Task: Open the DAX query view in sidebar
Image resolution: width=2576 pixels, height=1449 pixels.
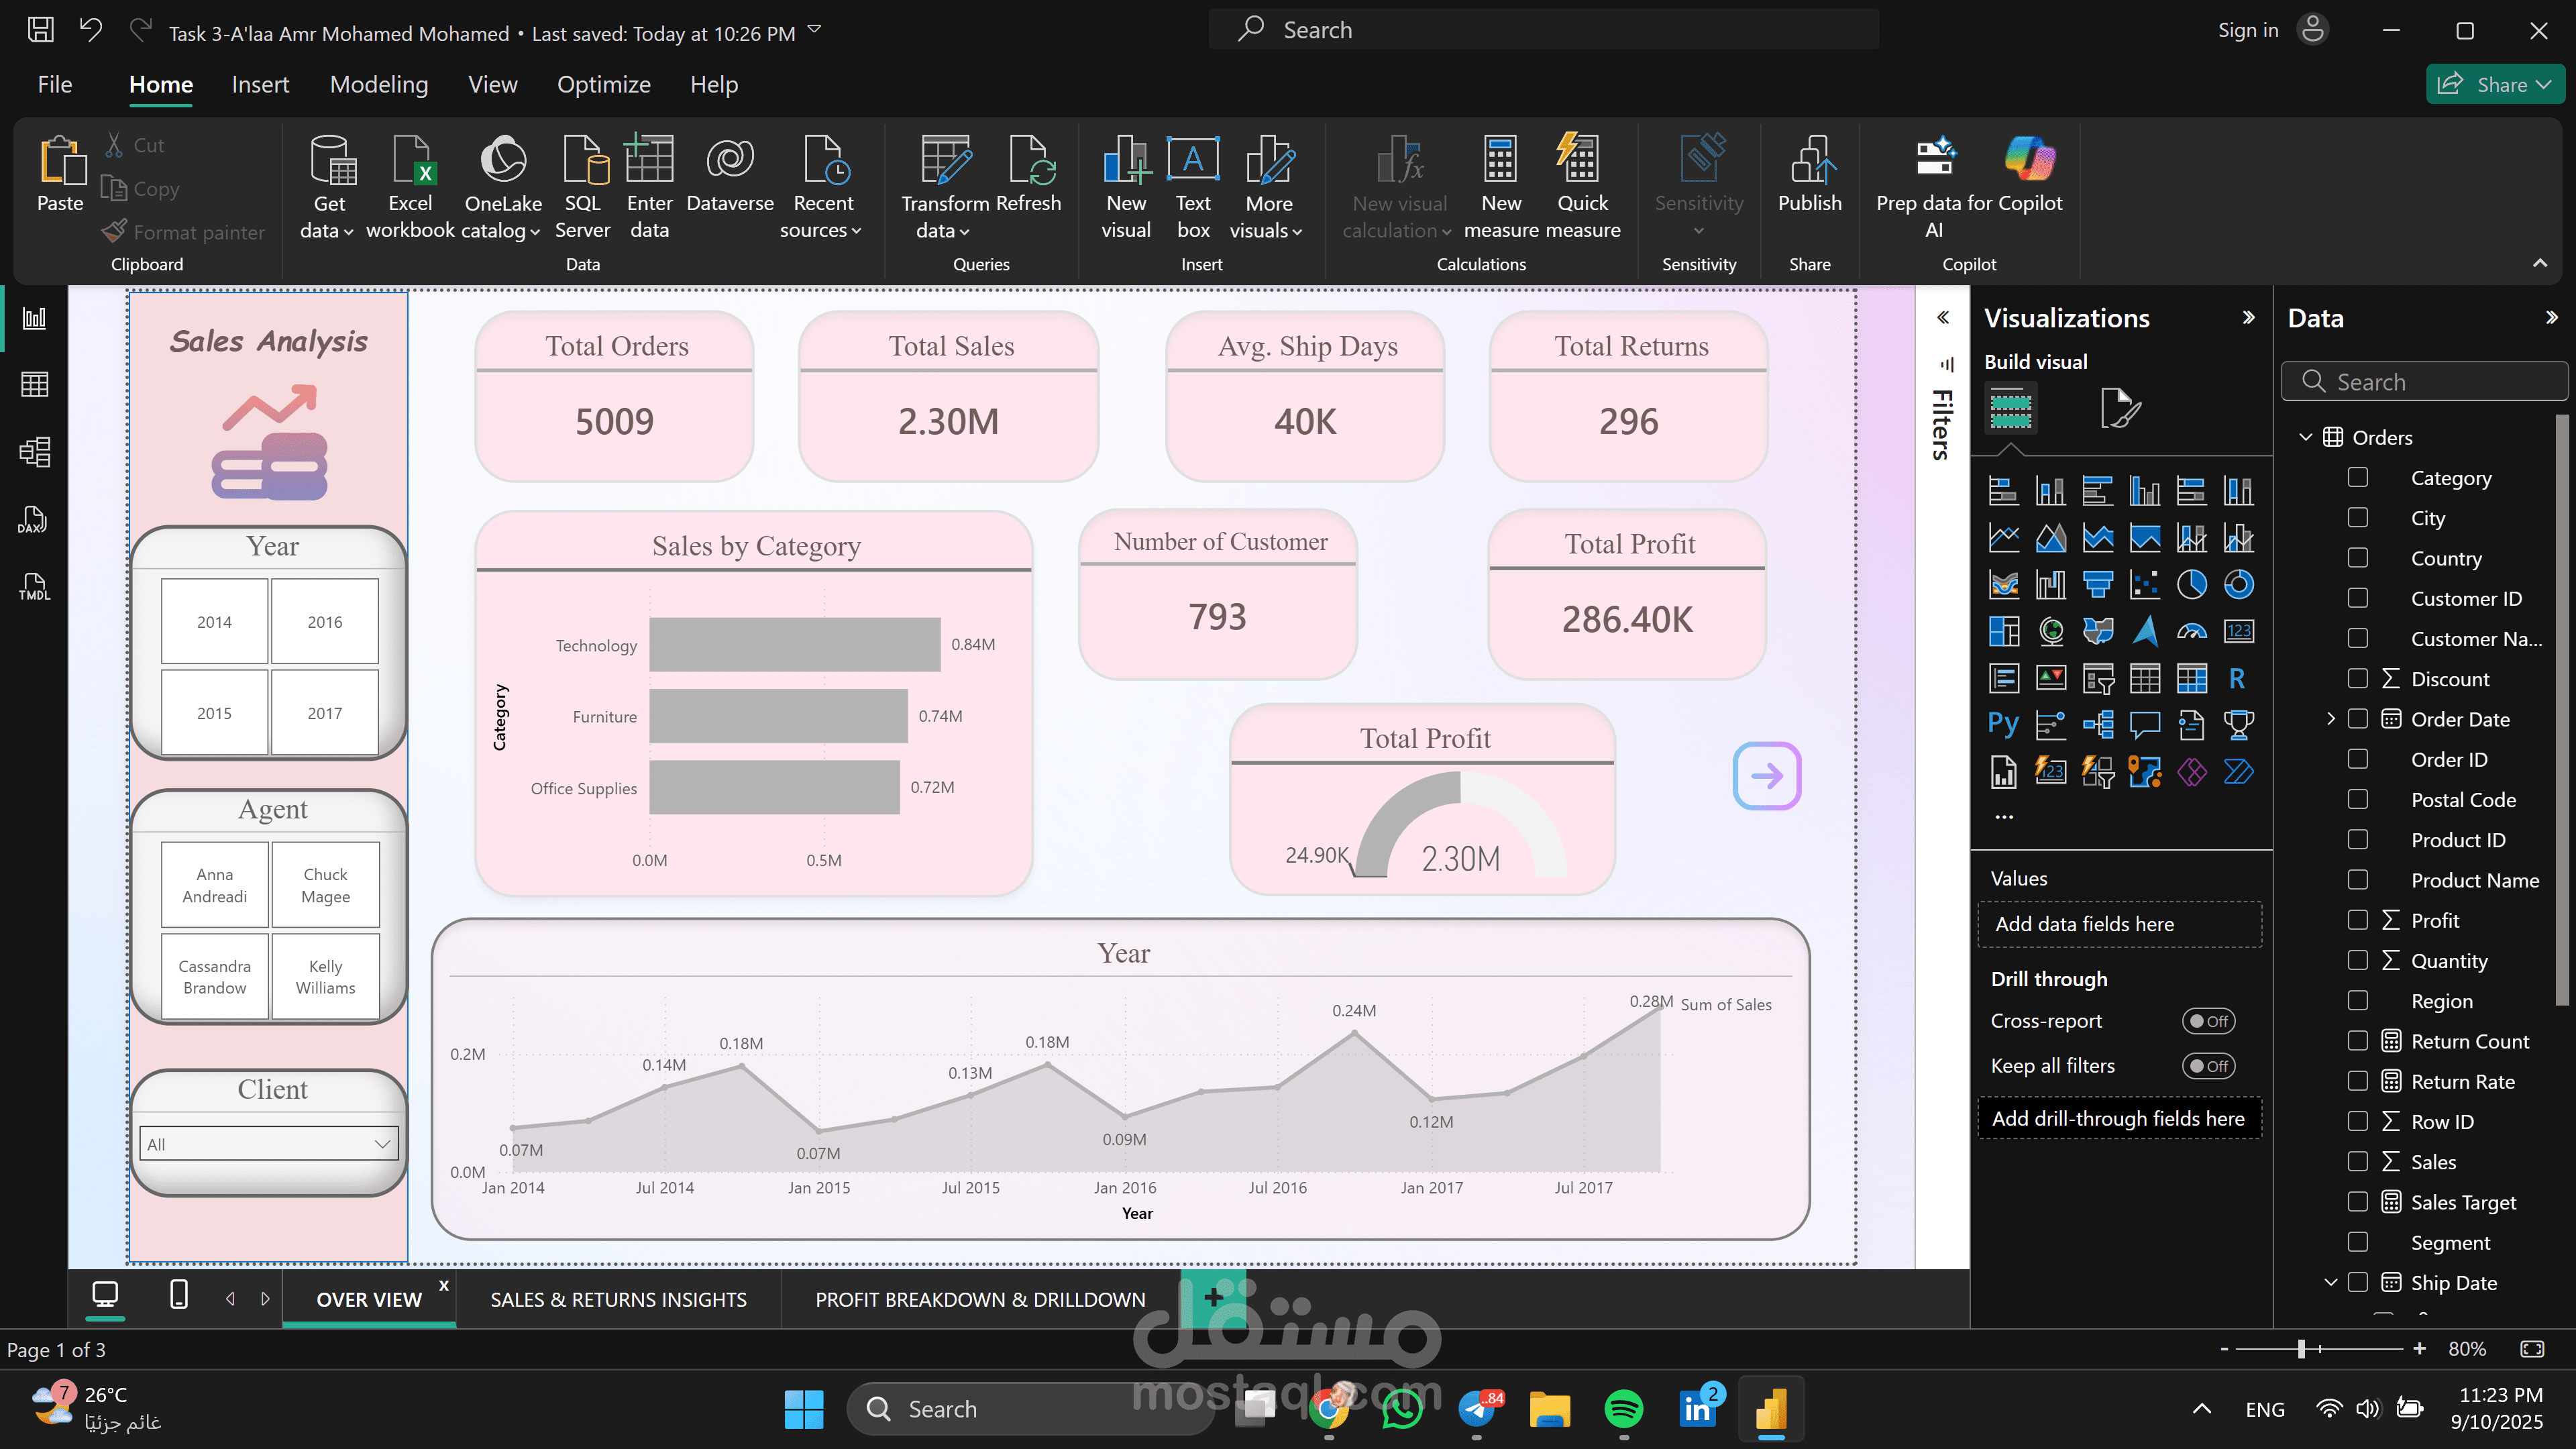Action: click(x=34, y=519)
